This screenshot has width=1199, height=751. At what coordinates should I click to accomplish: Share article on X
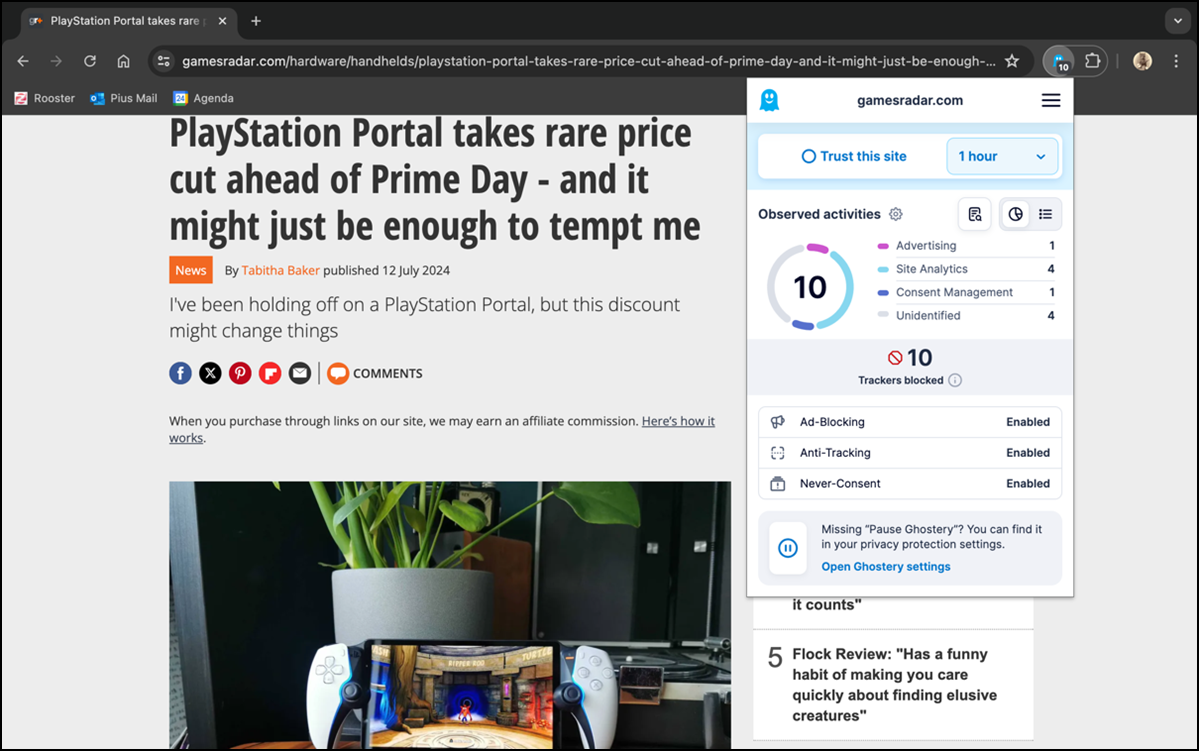[210, 373]
